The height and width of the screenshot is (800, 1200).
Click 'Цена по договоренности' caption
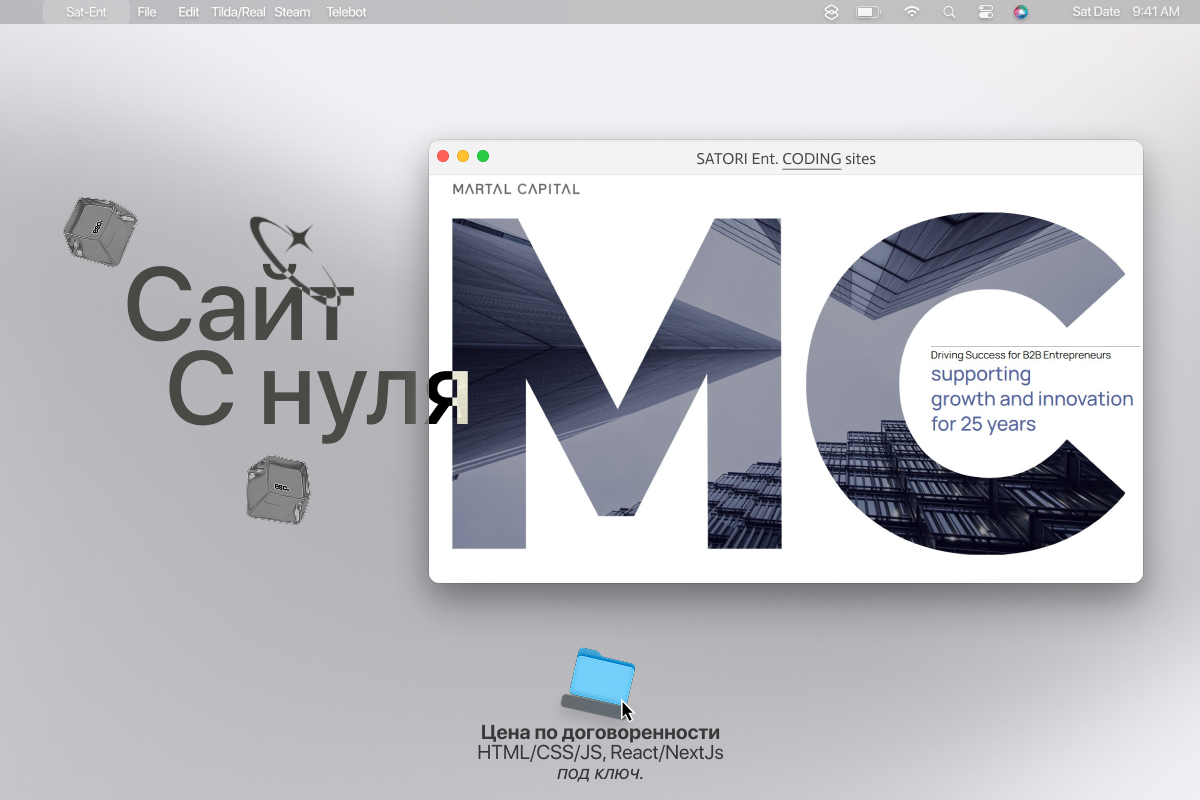click(600, 732)
